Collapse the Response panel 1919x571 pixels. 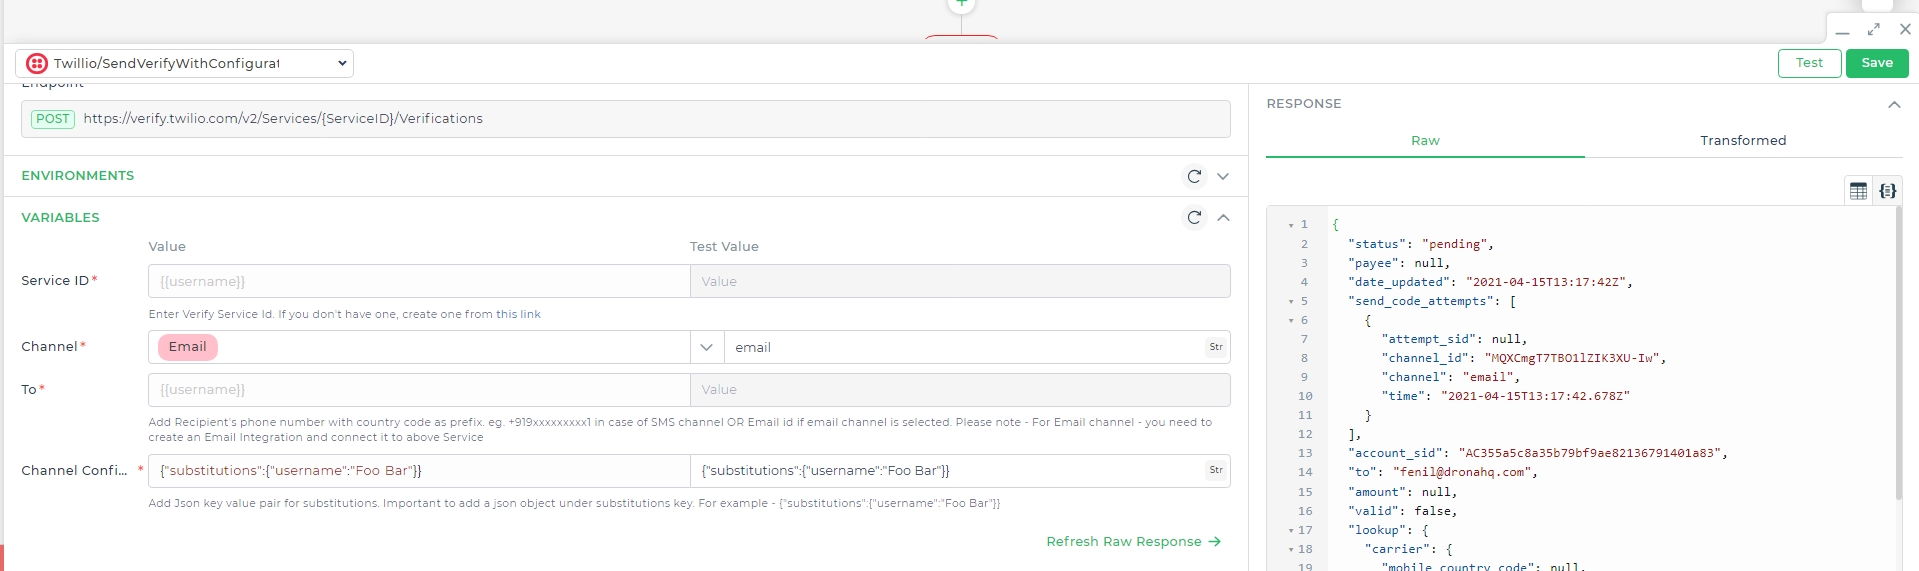(x=1894, y=104)
